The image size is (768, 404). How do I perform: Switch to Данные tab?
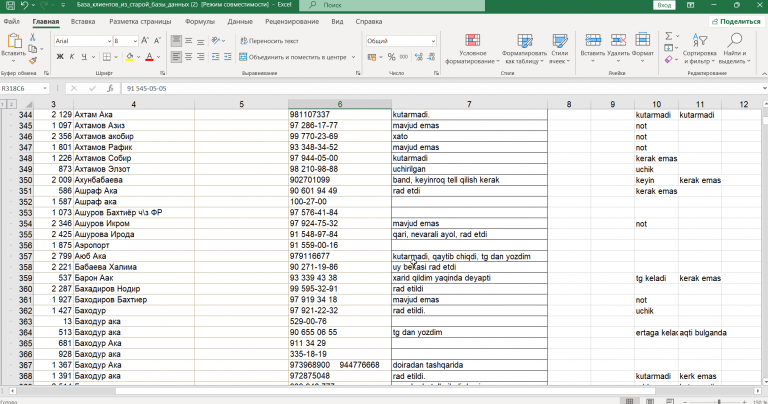point(240,22)
